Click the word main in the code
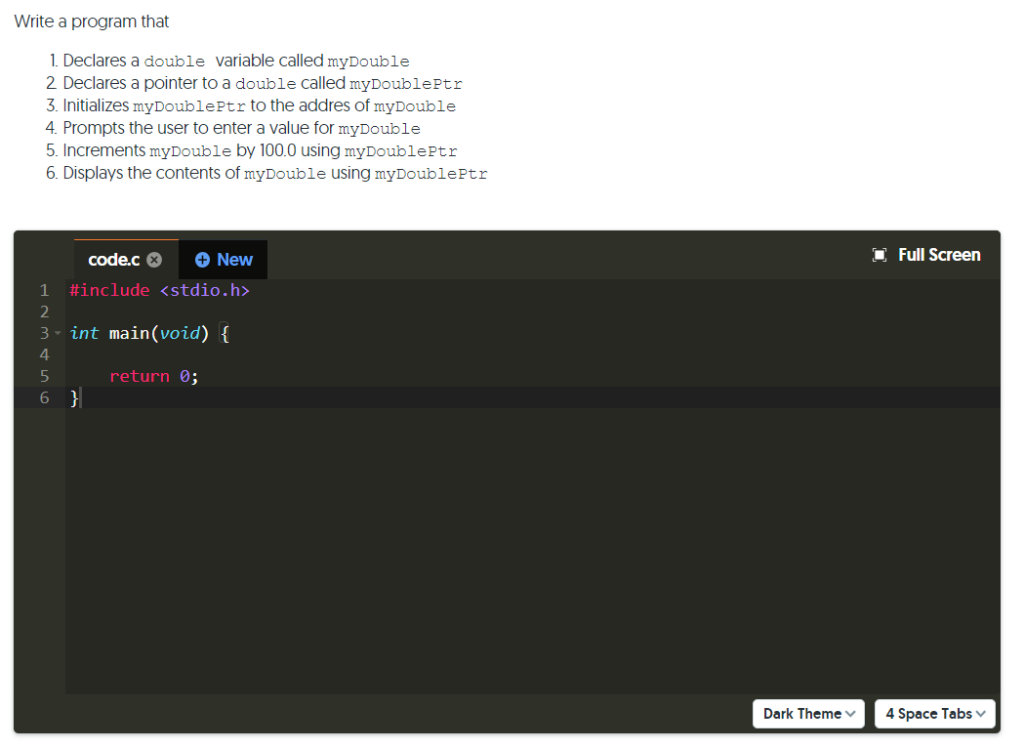 click(130, 333)
